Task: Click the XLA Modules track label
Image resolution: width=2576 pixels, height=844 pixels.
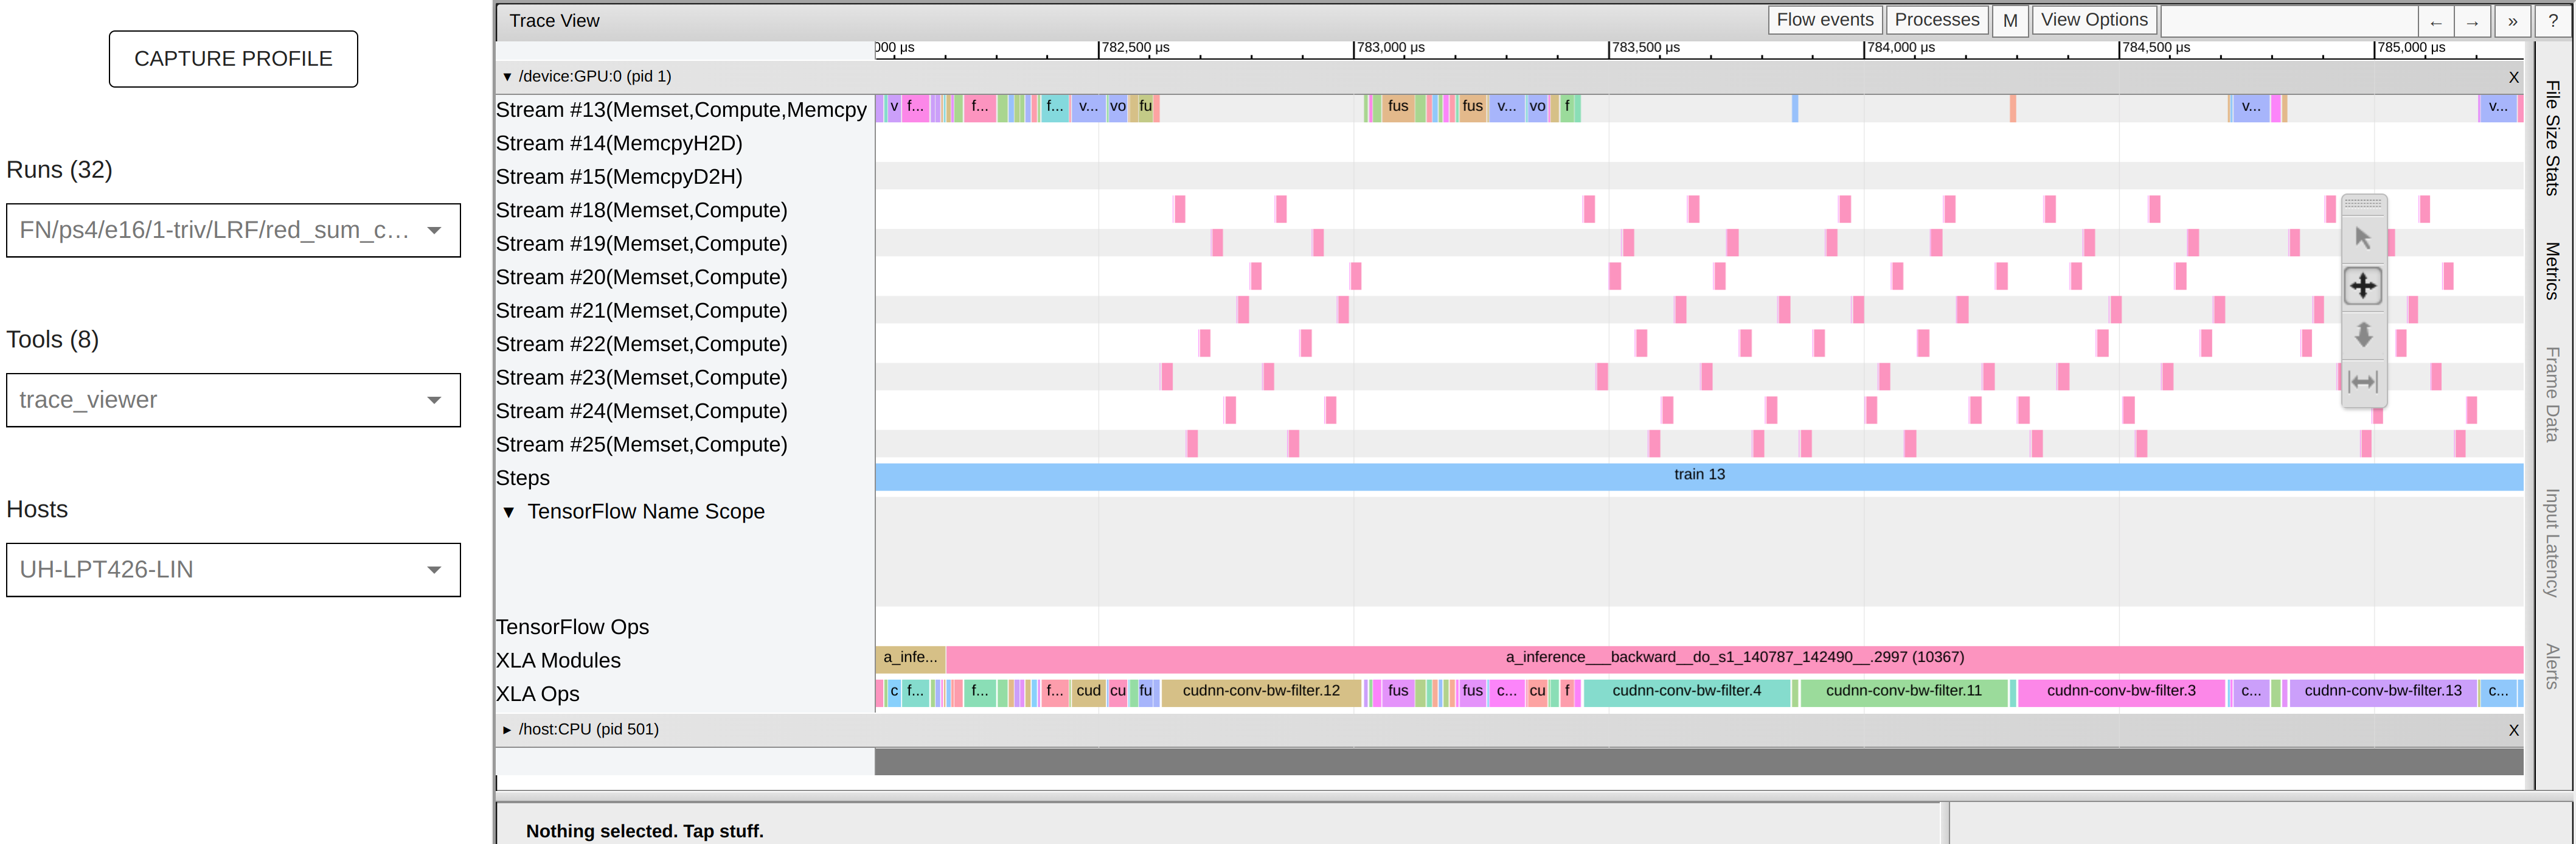Action: point(558,661)
